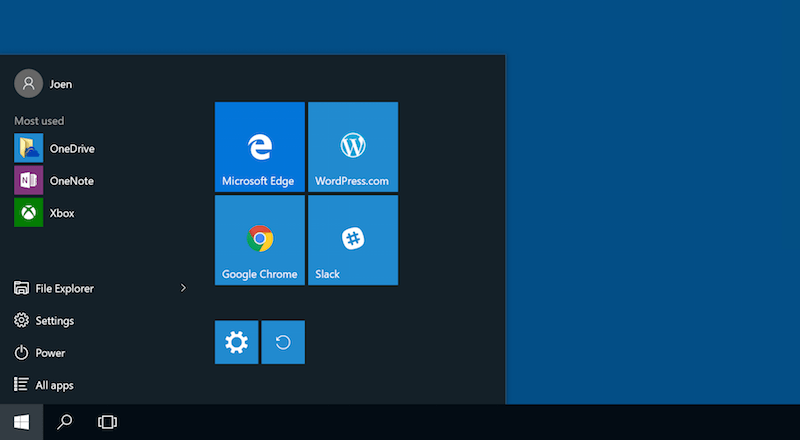Image resolution: width=800 pixels, height=440 pixels.
Task: Open the Microsoft Edge tile
Action: pos(260,147)
